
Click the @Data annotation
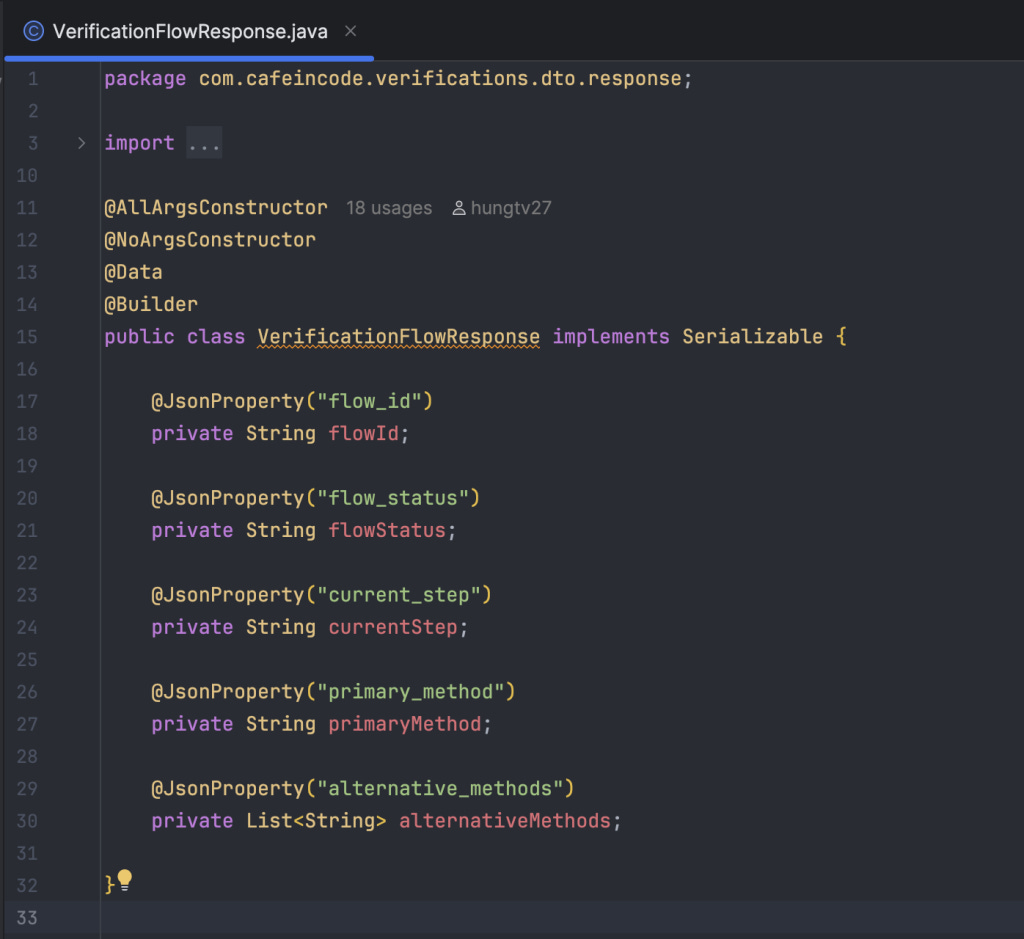click(x=133, y=272)
